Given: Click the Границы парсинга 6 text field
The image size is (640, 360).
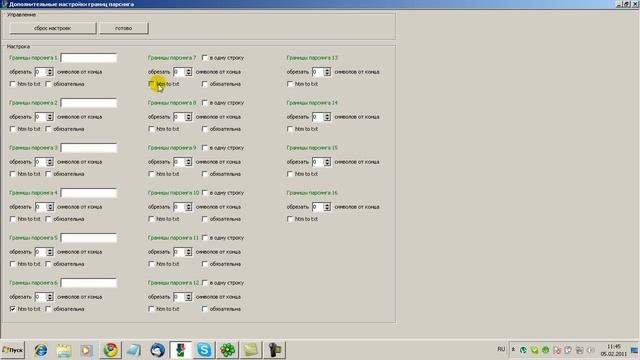Looking at the screenshot, I should tap(89, 283).
